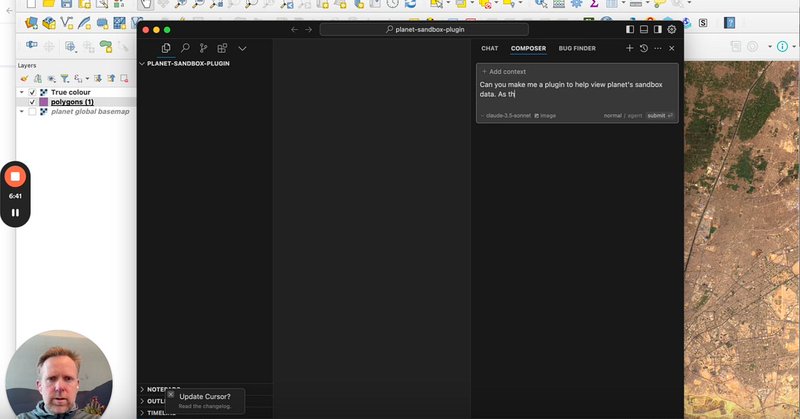
Task: Open QGIS Data Source Manager icon
Action: pyautogui.click(x=32, y=23)
